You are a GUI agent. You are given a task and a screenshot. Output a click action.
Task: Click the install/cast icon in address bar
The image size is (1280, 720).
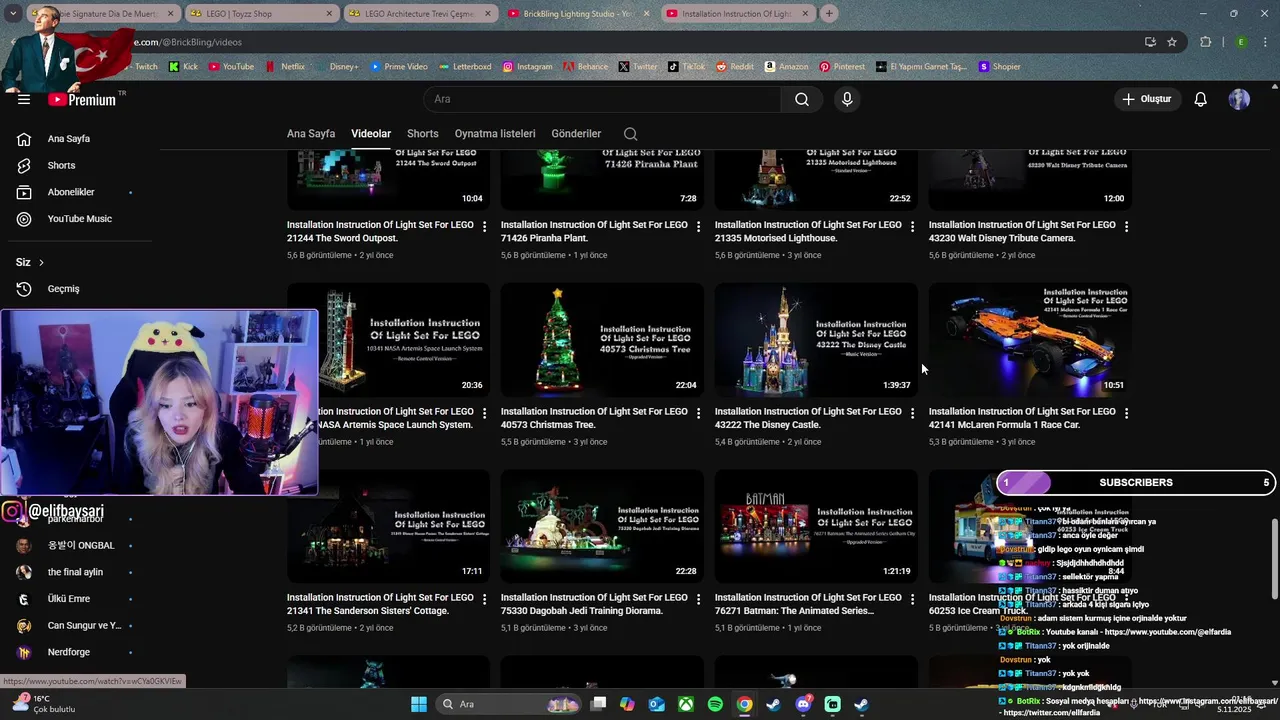point(1150,42)
